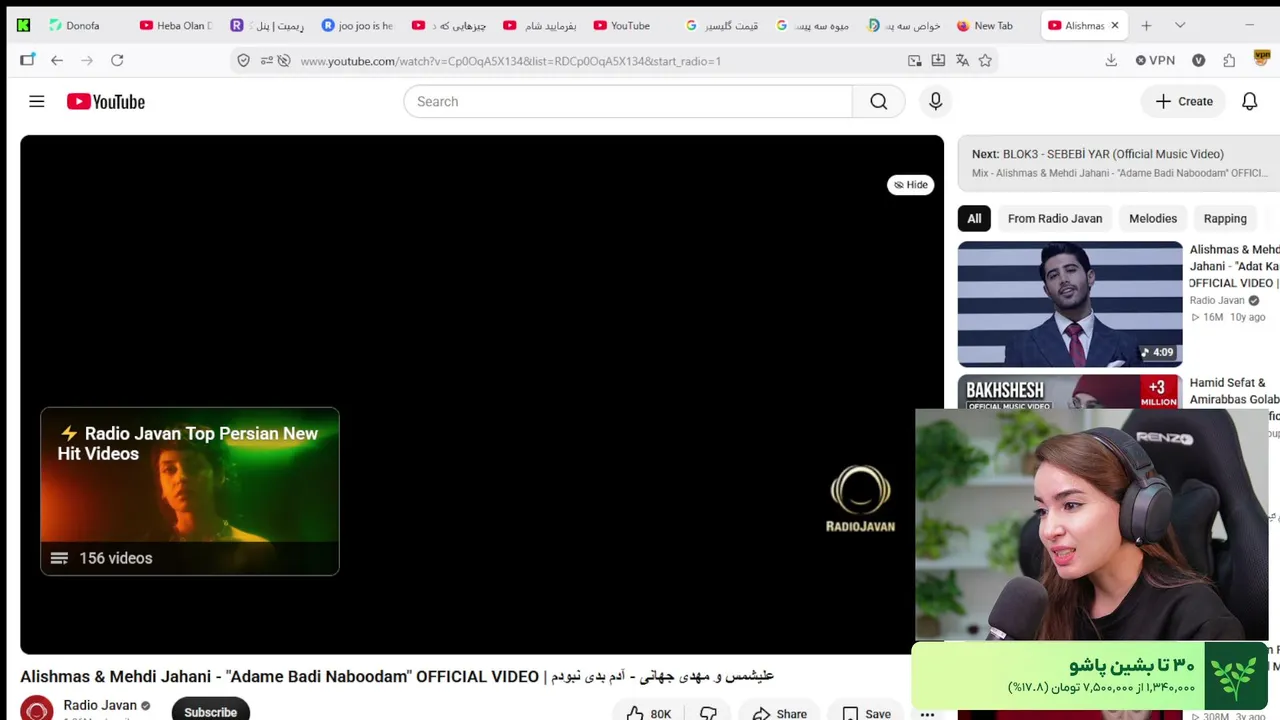Filter by From Radio Javan chip
Image resolution: width=1280 pixels, height=720 pixels.
(x=1055, y=219)
